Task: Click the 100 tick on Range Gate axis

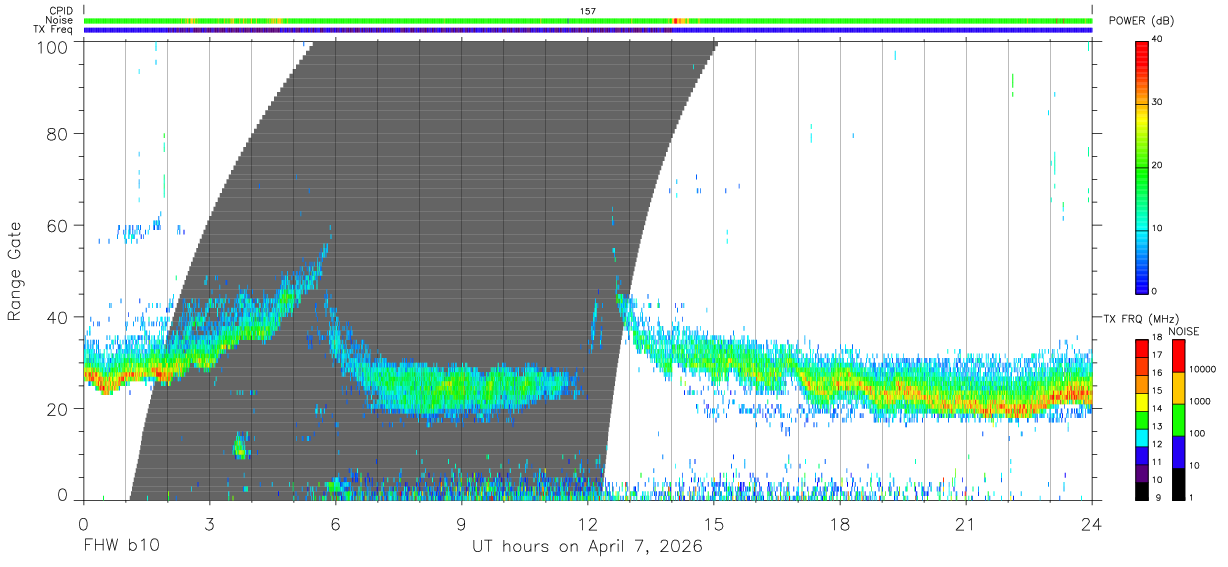Action: coord(54,47)
